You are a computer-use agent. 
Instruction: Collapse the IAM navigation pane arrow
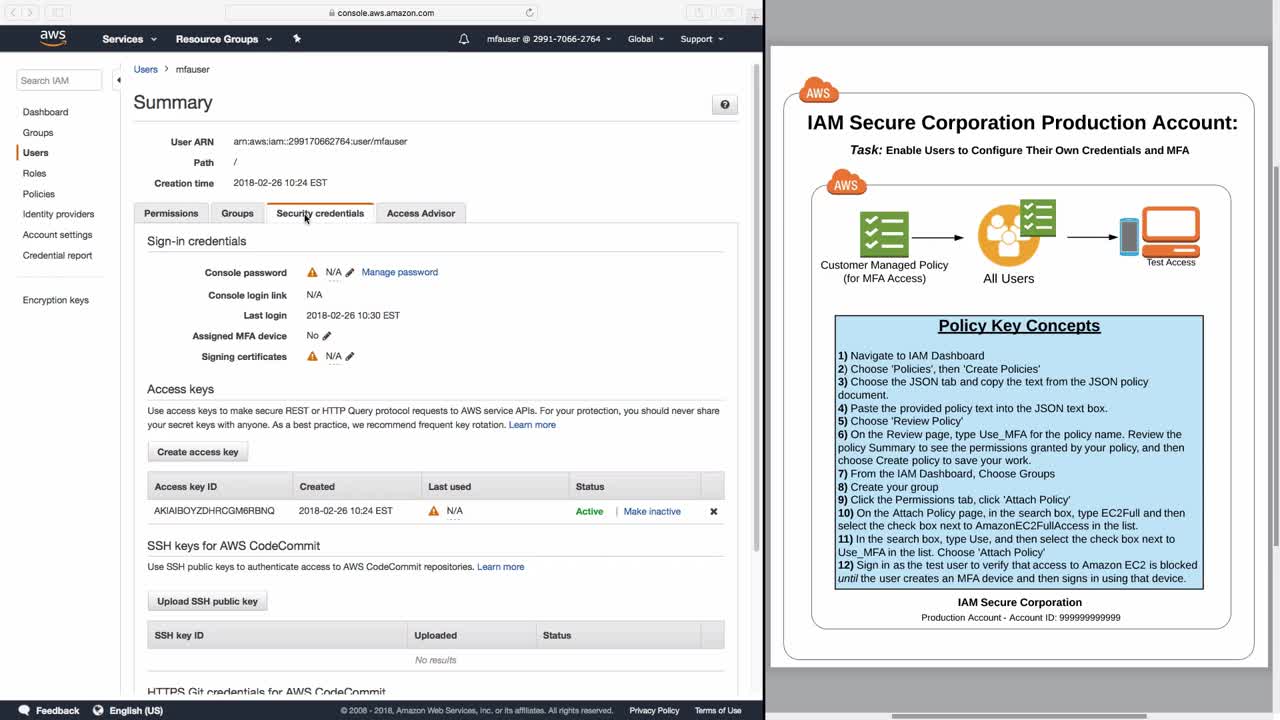(x=118, y=80)
